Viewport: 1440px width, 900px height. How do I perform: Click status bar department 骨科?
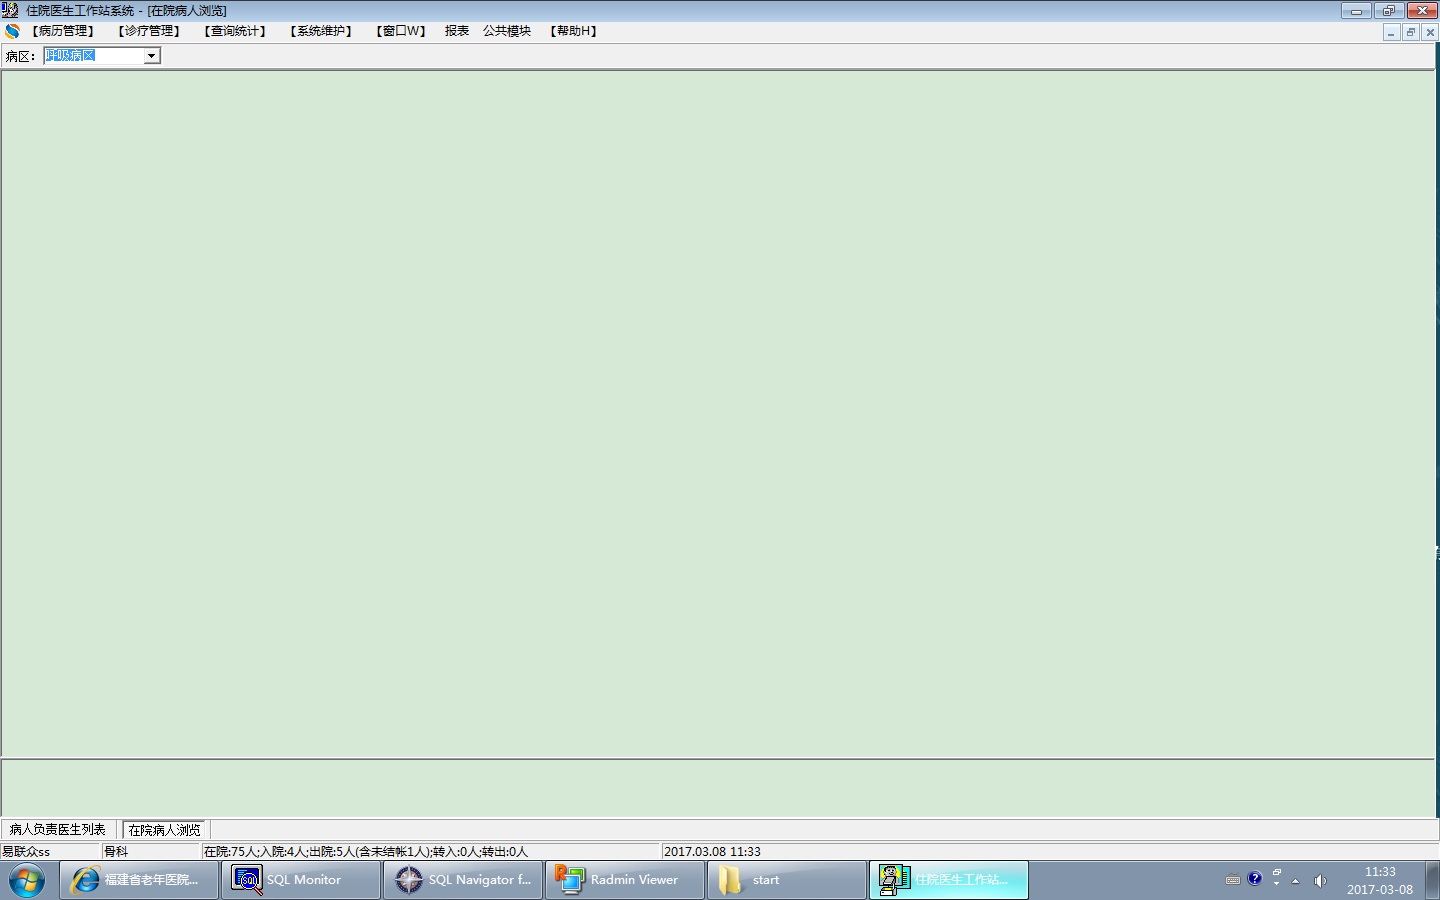[x=116, y=852]
